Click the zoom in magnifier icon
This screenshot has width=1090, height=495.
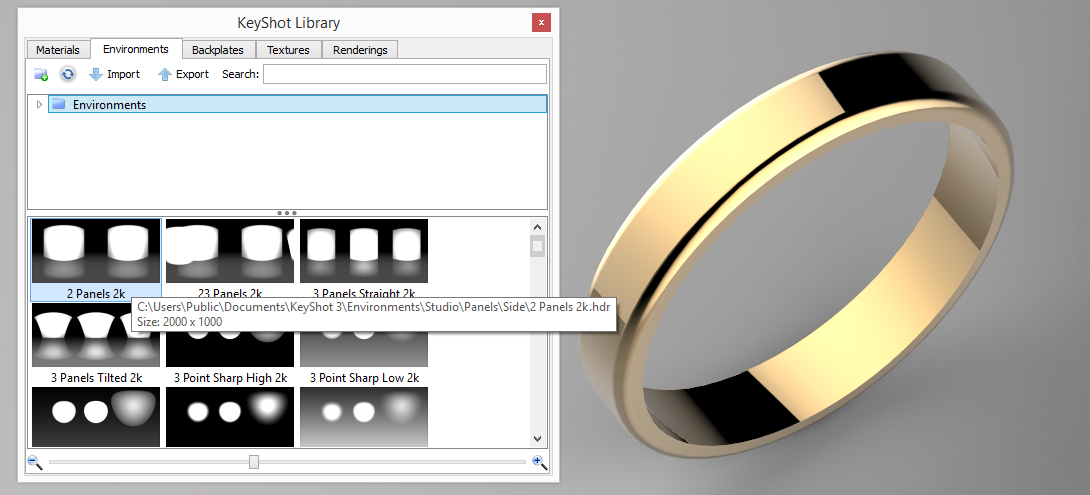click(539, 462)
